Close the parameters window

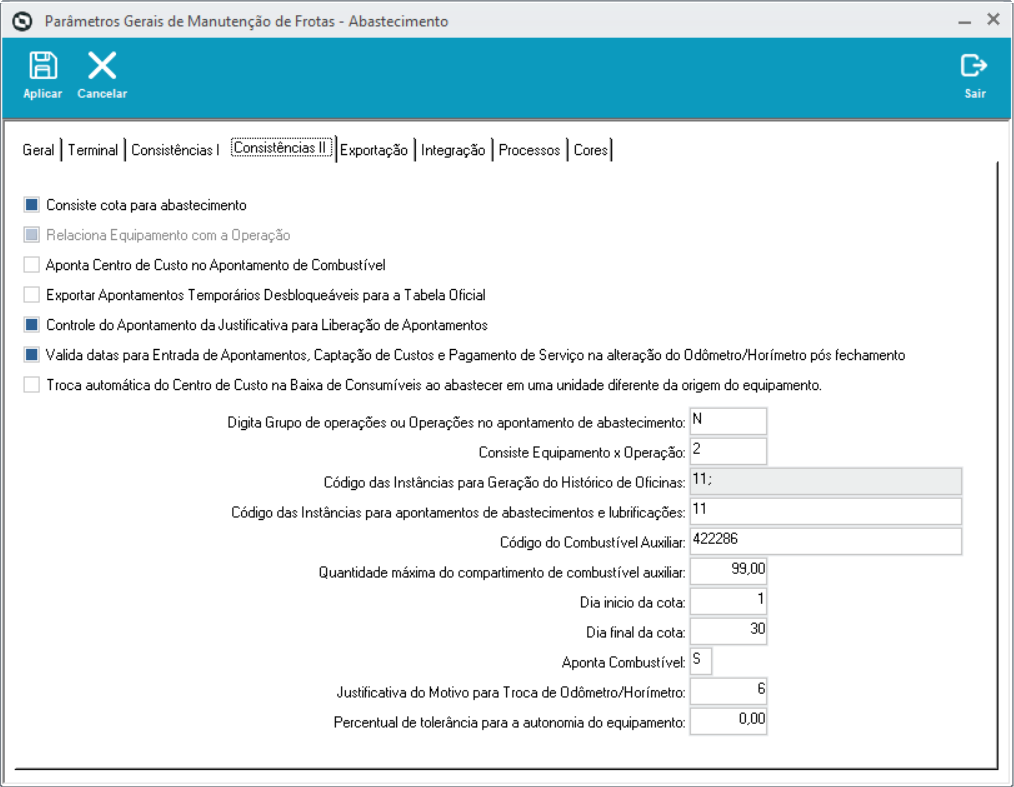coord(993,20)
